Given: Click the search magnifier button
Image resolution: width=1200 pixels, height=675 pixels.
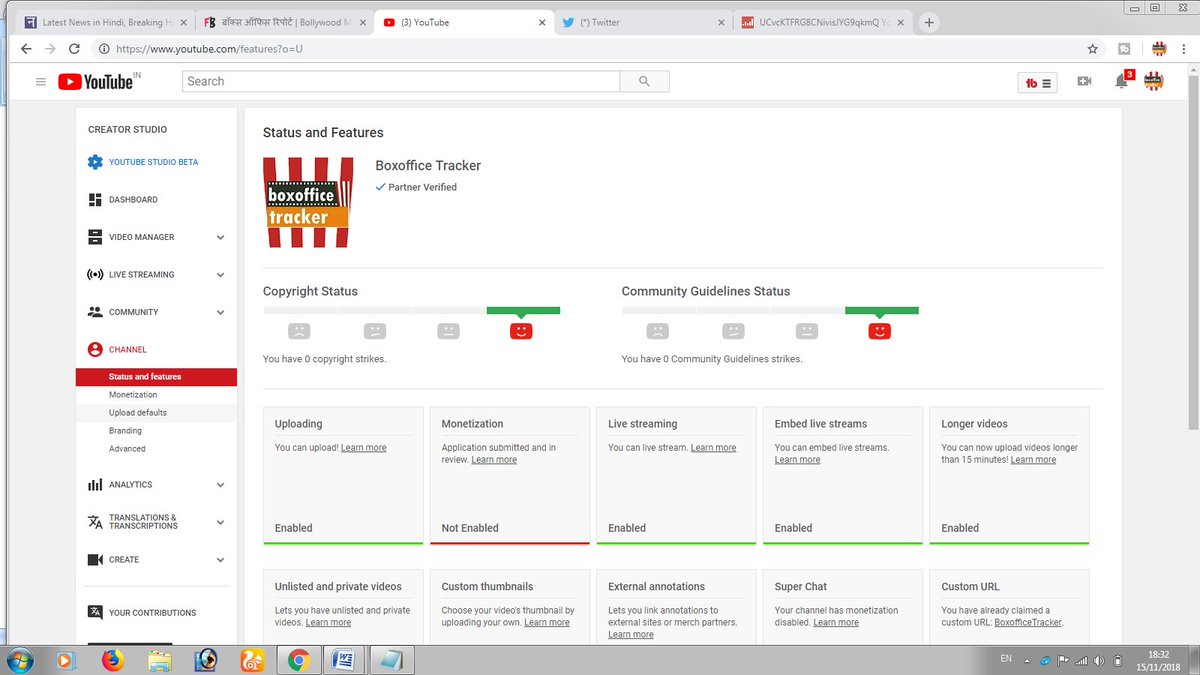Looking at the screenshot, I should click(x=644, y=82).
